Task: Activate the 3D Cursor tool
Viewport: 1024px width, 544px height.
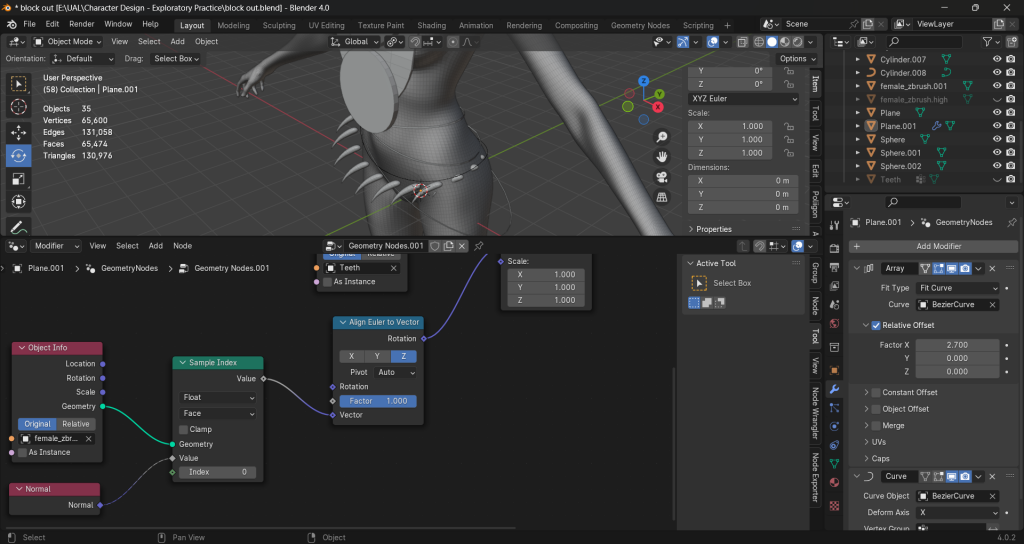Action: click(18, 107)
